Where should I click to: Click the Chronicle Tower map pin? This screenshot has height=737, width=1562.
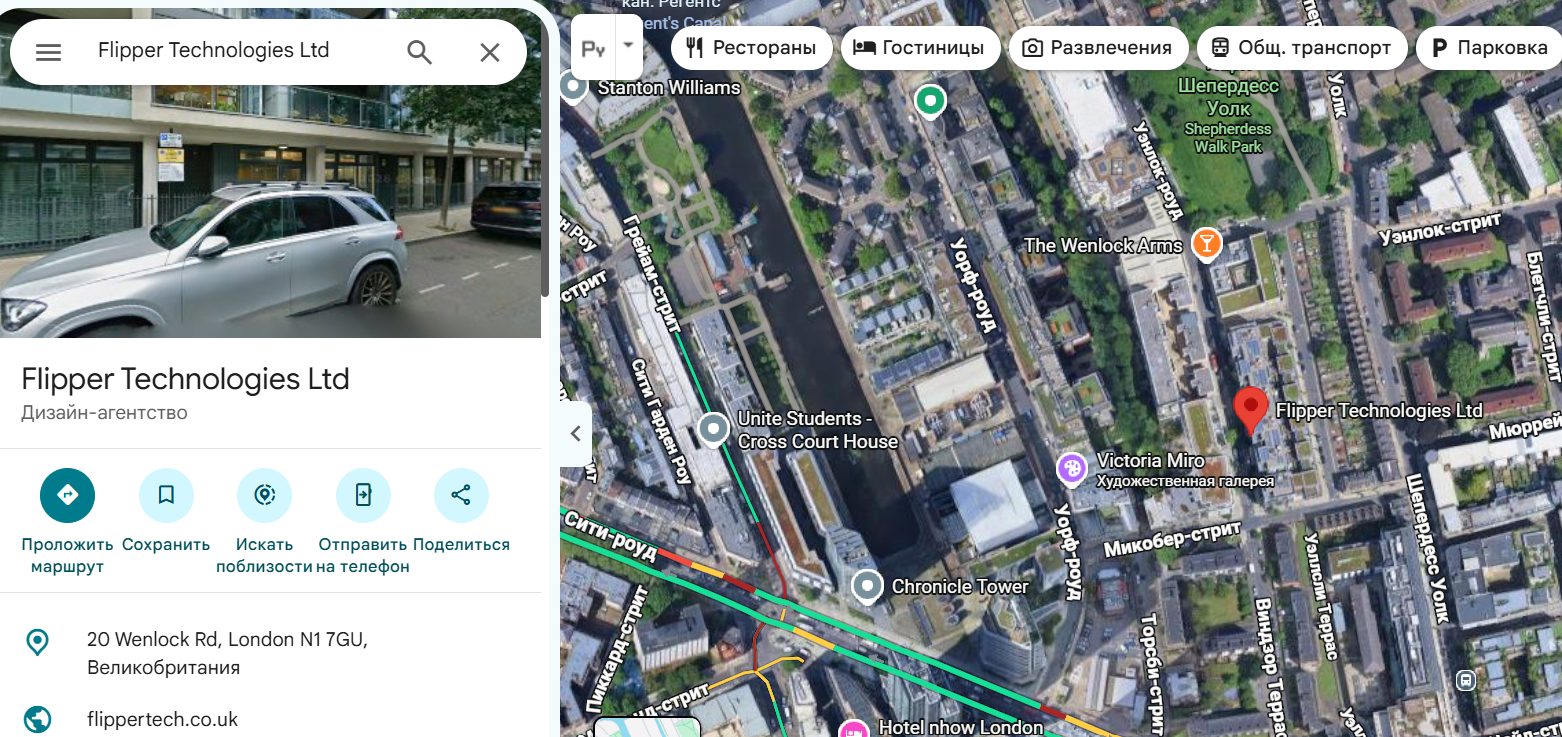[867, 587]
